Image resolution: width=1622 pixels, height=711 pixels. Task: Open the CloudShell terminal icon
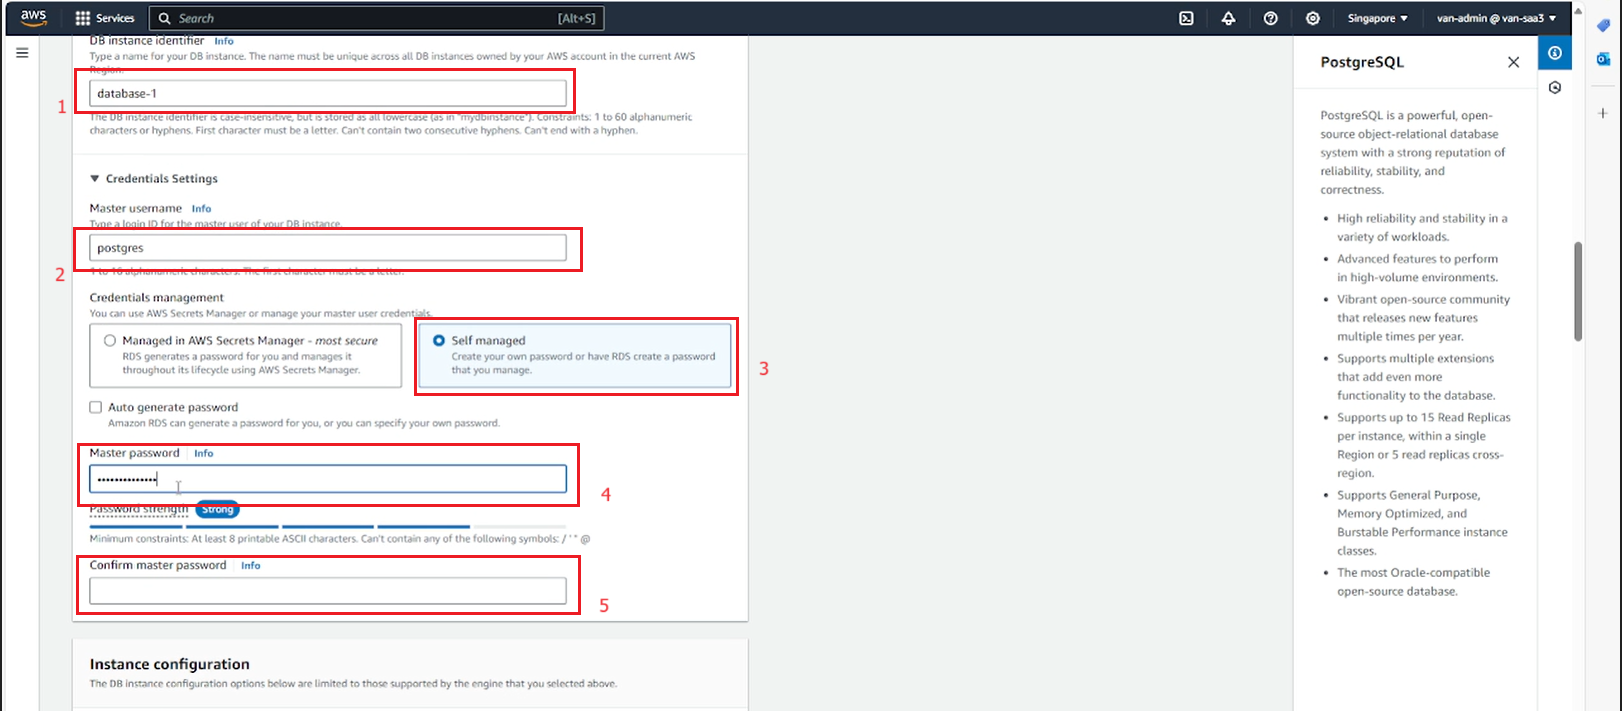(1186, 18)
